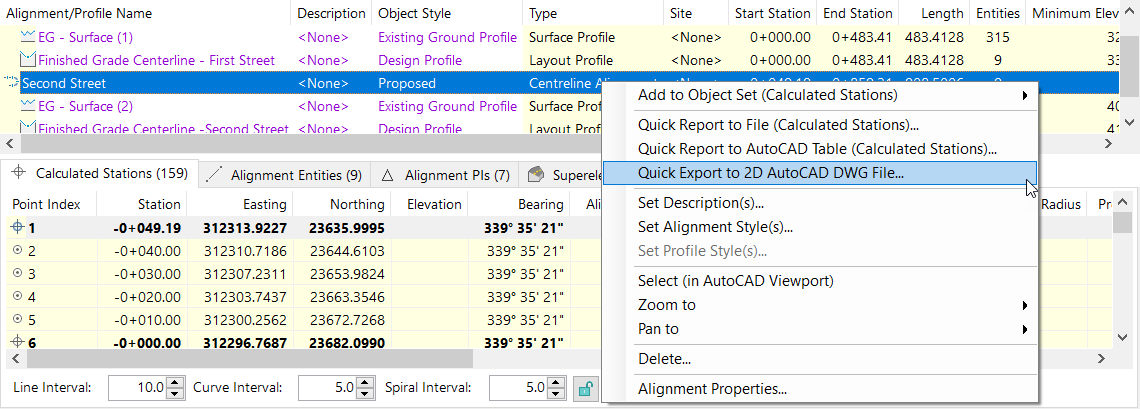Click the point icon in row 3
The image size is (1140, 409).
17,274
